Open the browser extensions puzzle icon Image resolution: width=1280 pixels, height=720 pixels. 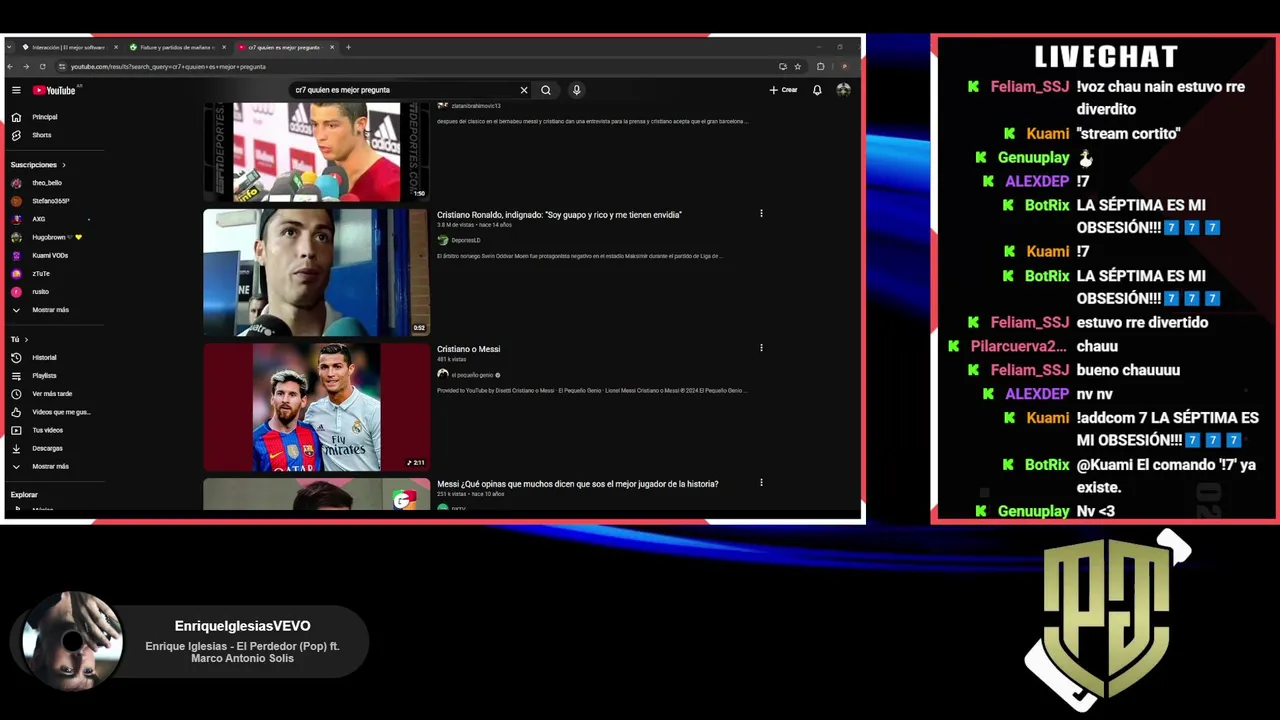(x=820, y=67)
